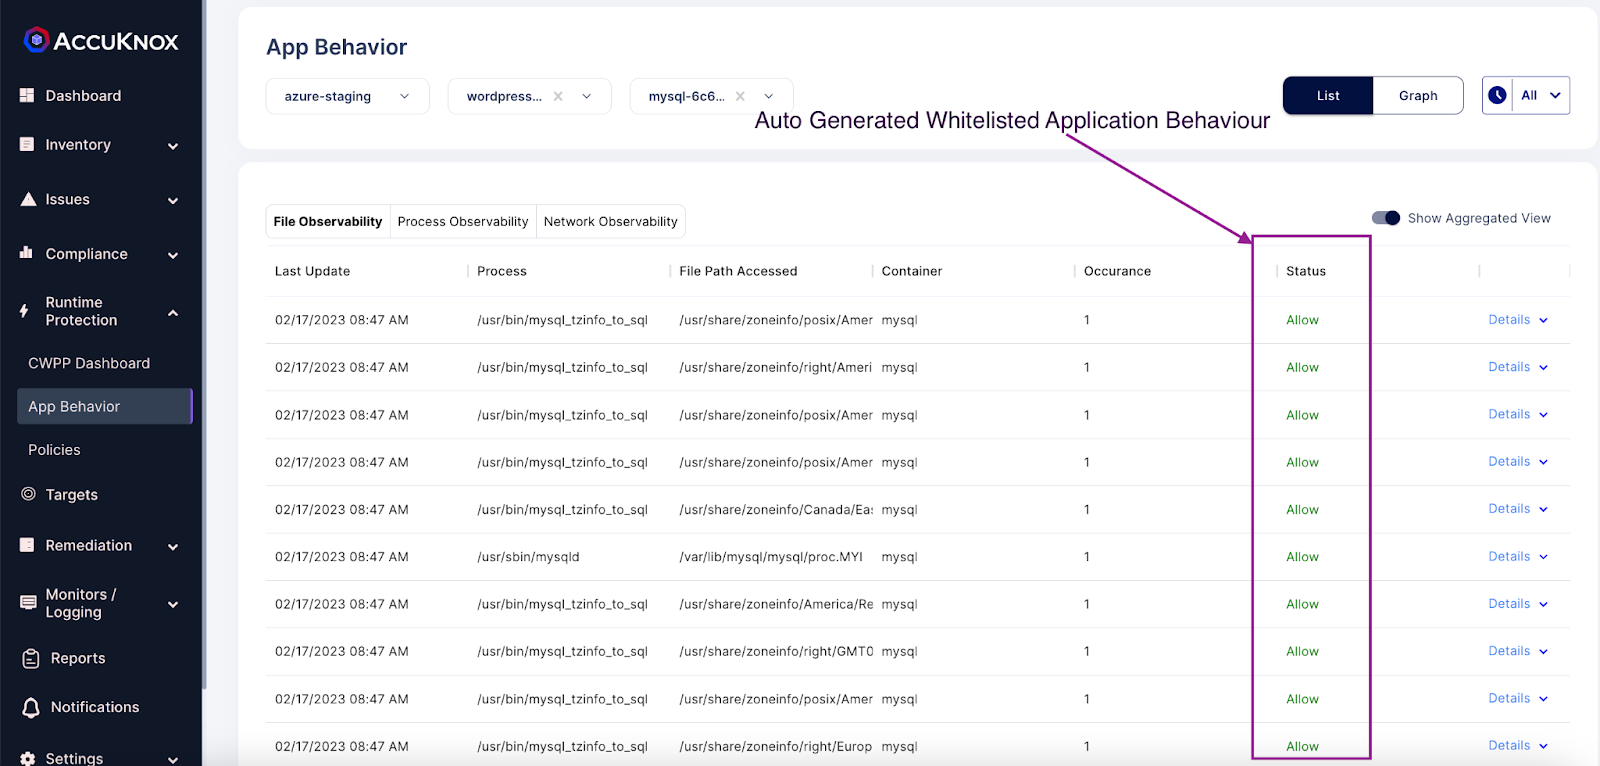
Task: Select App Behavior menu item
Action: [104, 406]
